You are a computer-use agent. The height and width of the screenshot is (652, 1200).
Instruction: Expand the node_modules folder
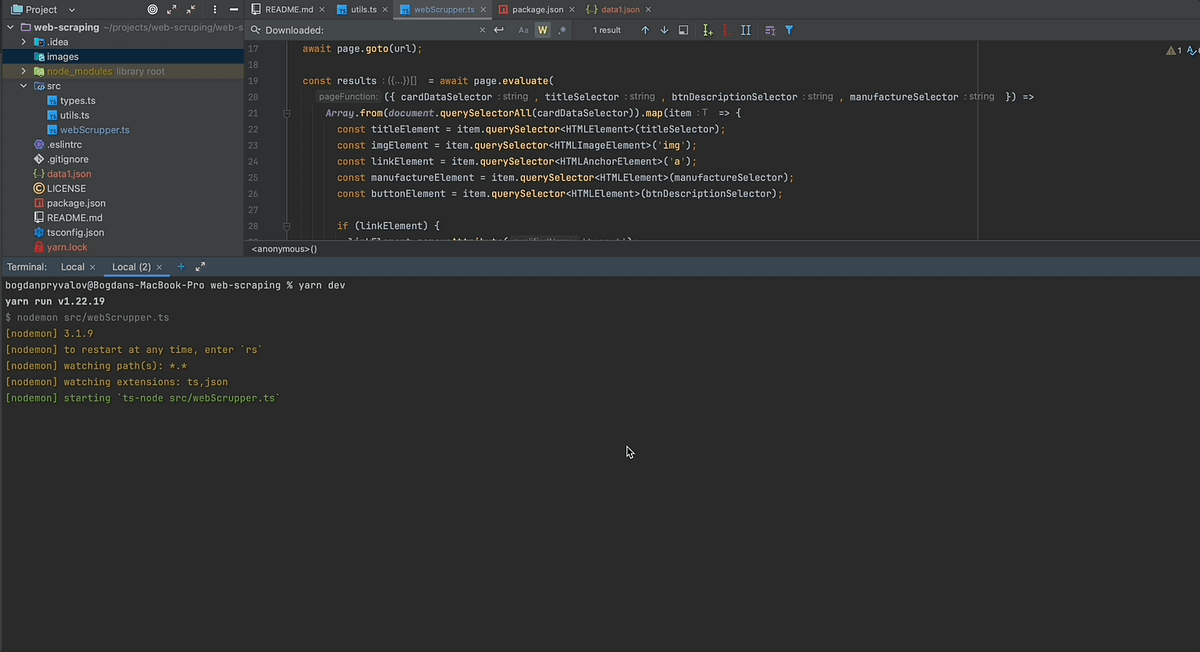24,71
